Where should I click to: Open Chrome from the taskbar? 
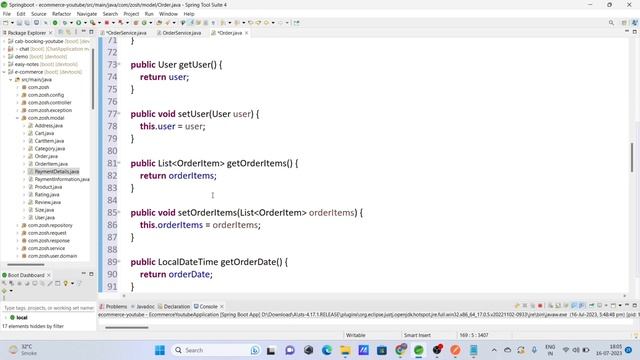(400, 350)
